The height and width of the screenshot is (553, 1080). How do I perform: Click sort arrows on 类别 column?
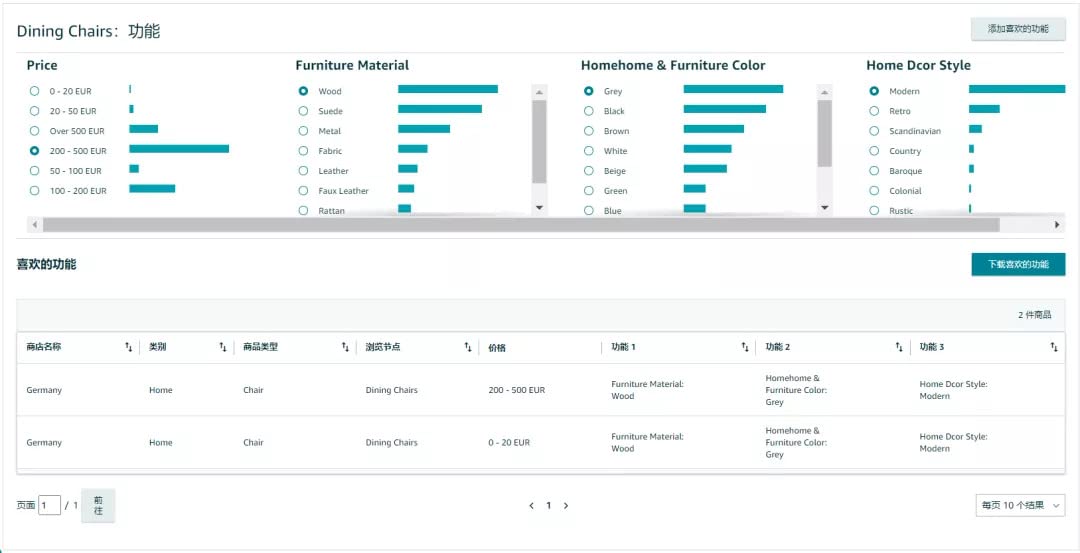click(223, 347)
